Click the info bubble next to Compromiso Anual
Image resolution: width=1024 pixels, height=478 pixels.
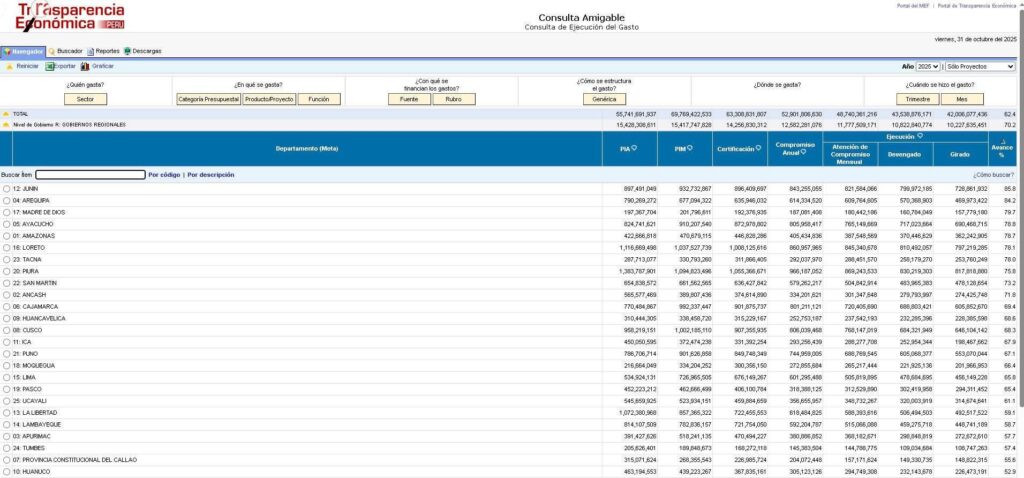coord(803,152)
